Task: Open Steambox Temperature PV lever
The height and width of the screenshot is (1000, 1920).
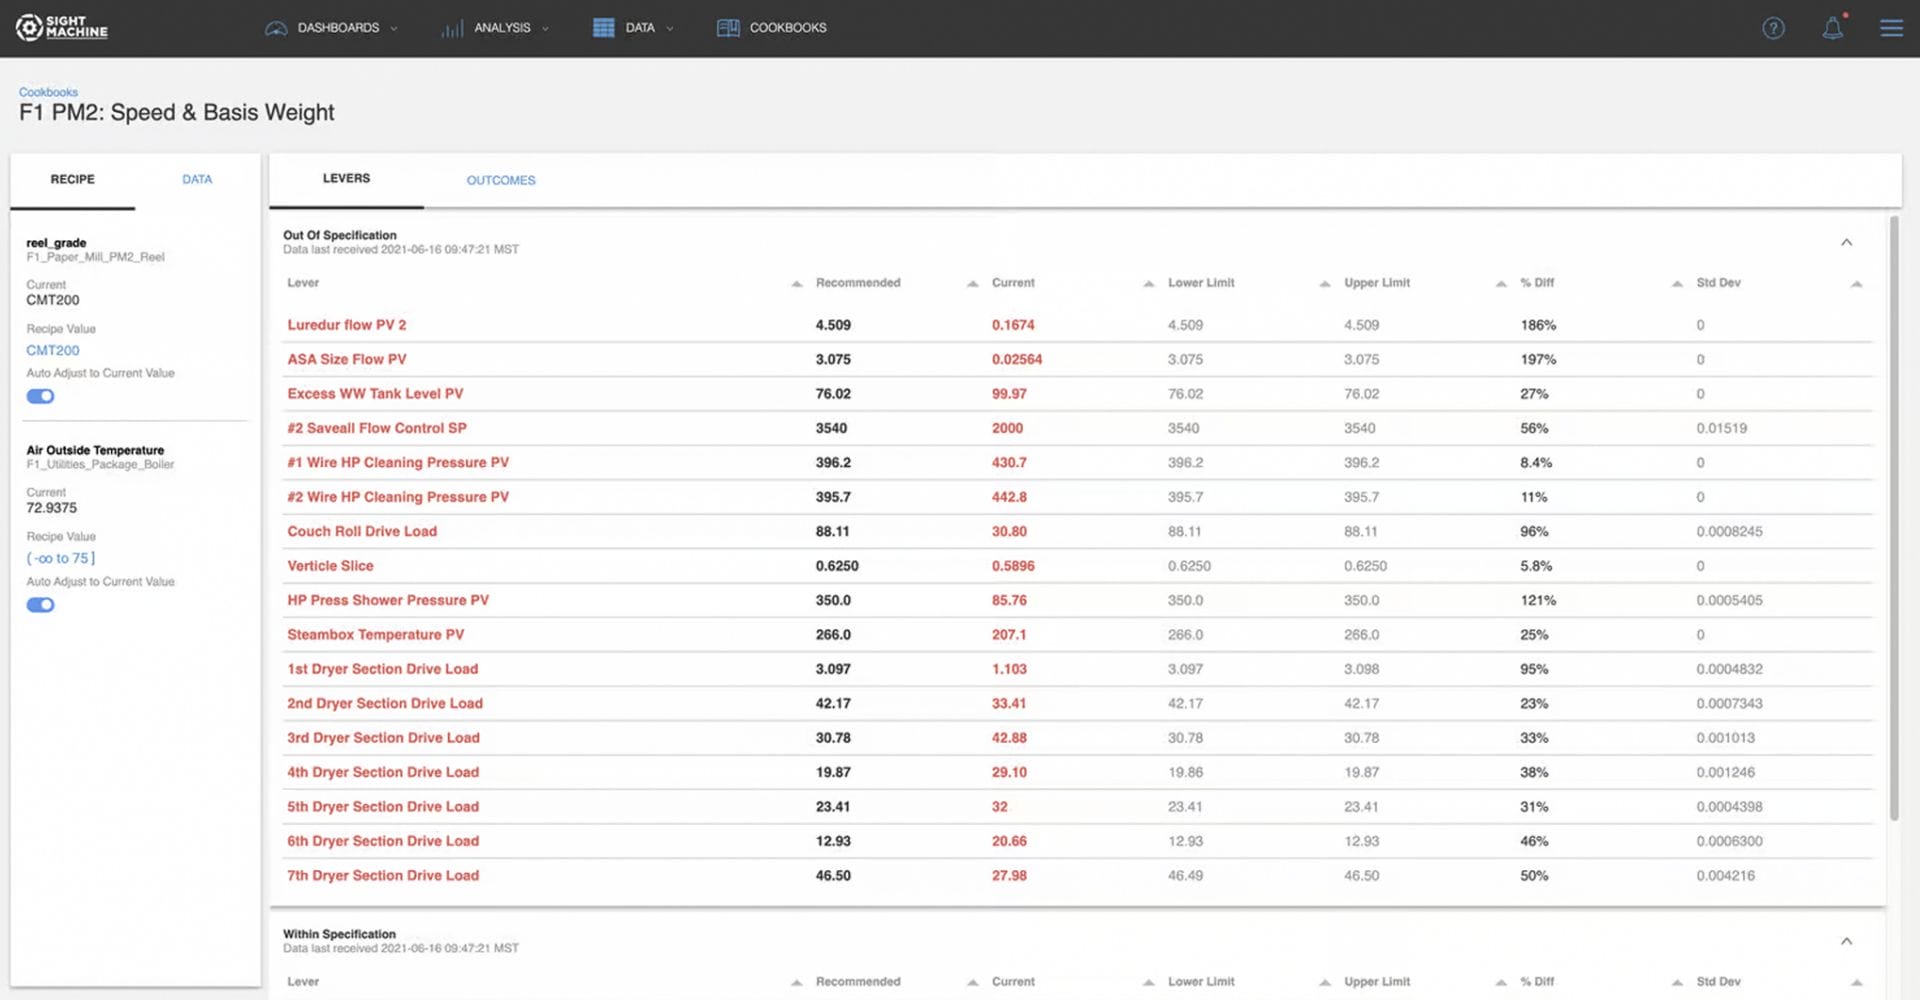Action: pos(376,635)
